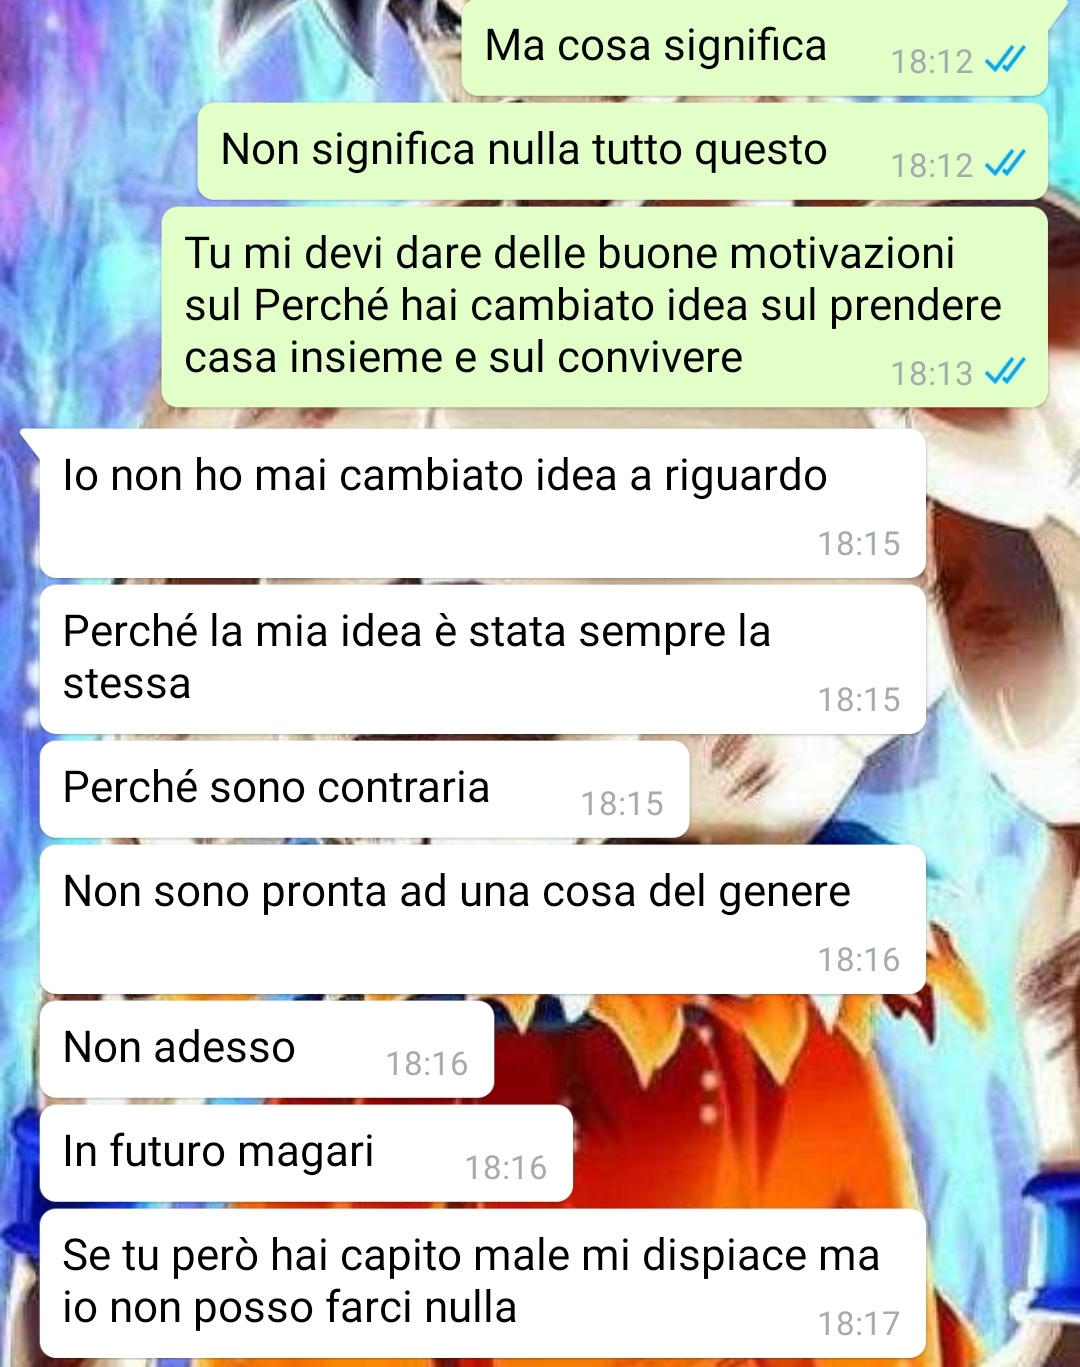The height and width of the screenshot is (1367, 1080).
Task: Select the 'Se tu però hai capito male' message
Action: 482,1282
